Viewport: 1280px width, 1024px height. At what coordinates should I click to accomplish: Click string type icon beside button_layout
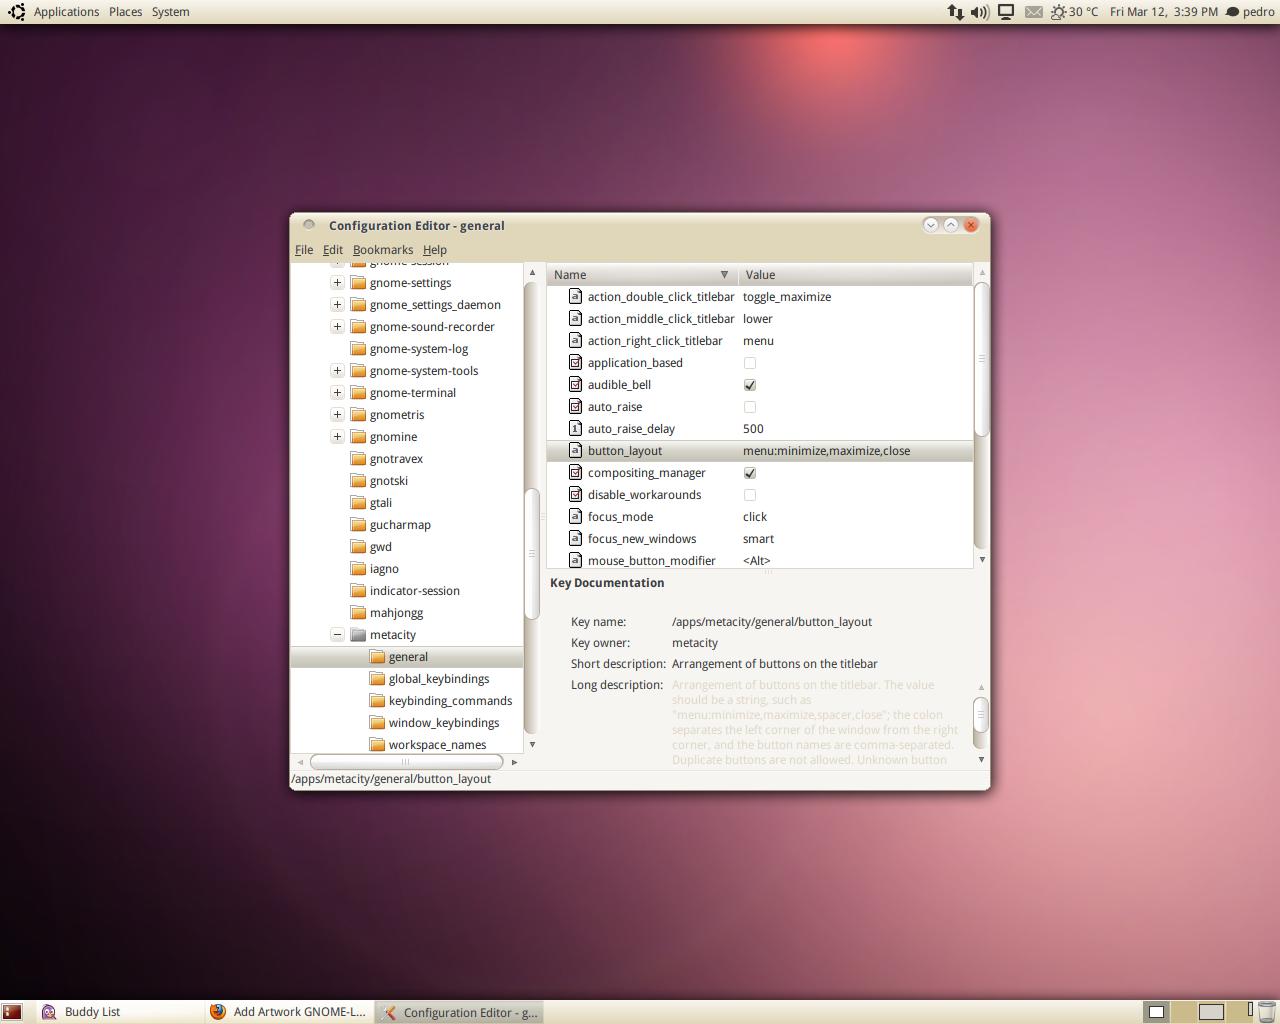pos(575,450)
